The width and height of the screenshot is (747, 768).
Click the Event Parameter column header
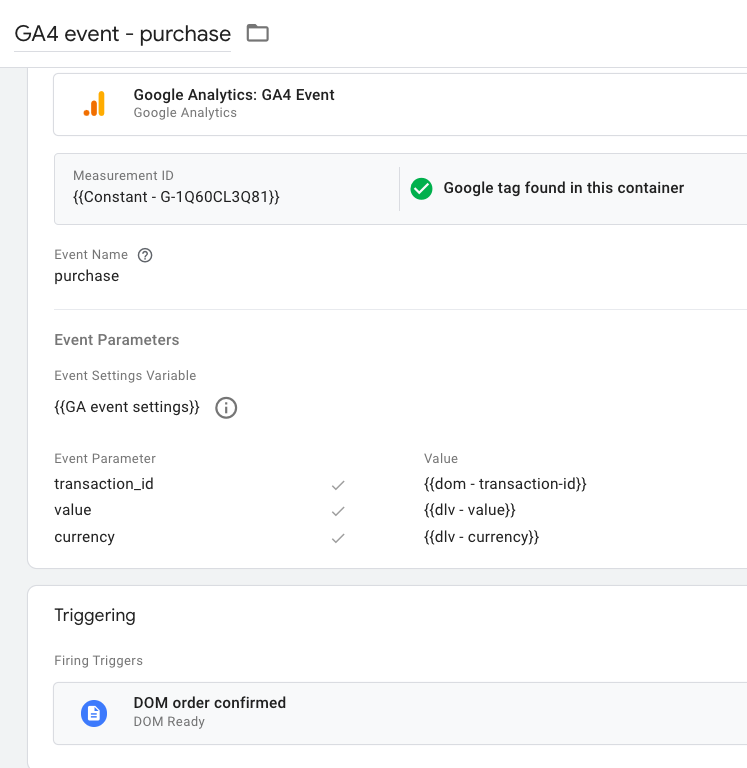click(x=105, y=458)
